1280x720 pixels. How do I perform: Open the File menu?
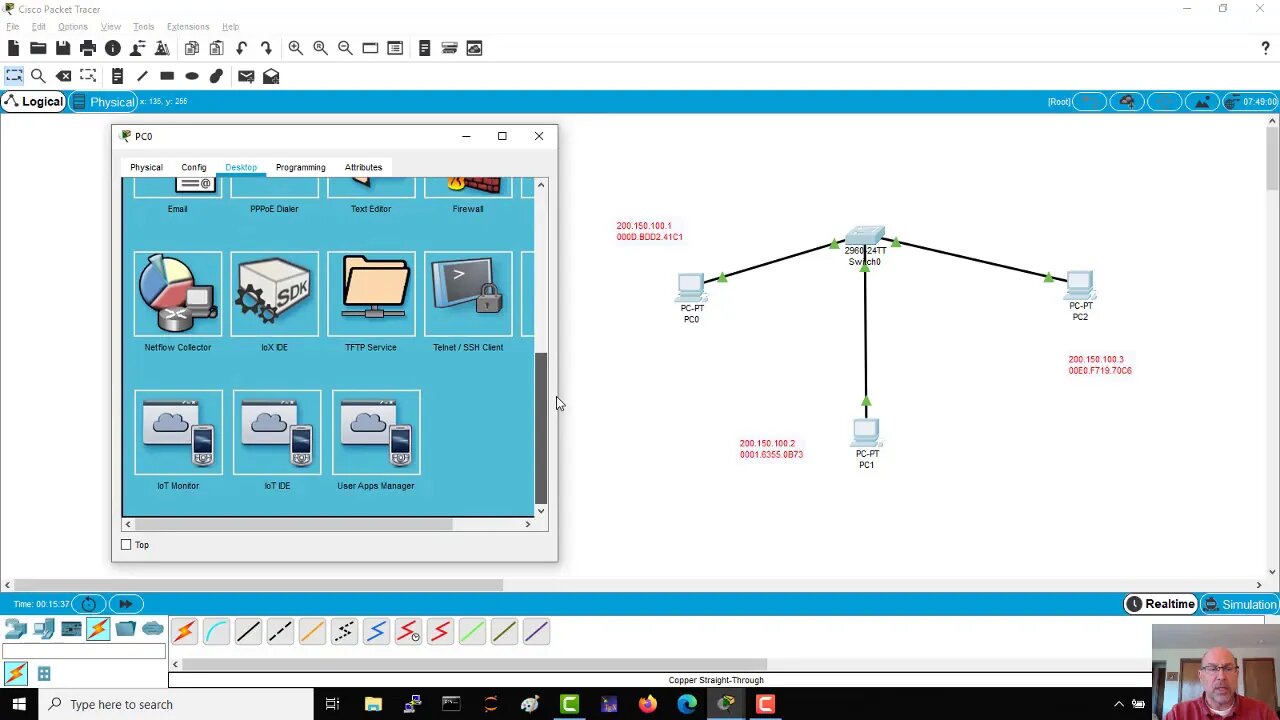12,27
